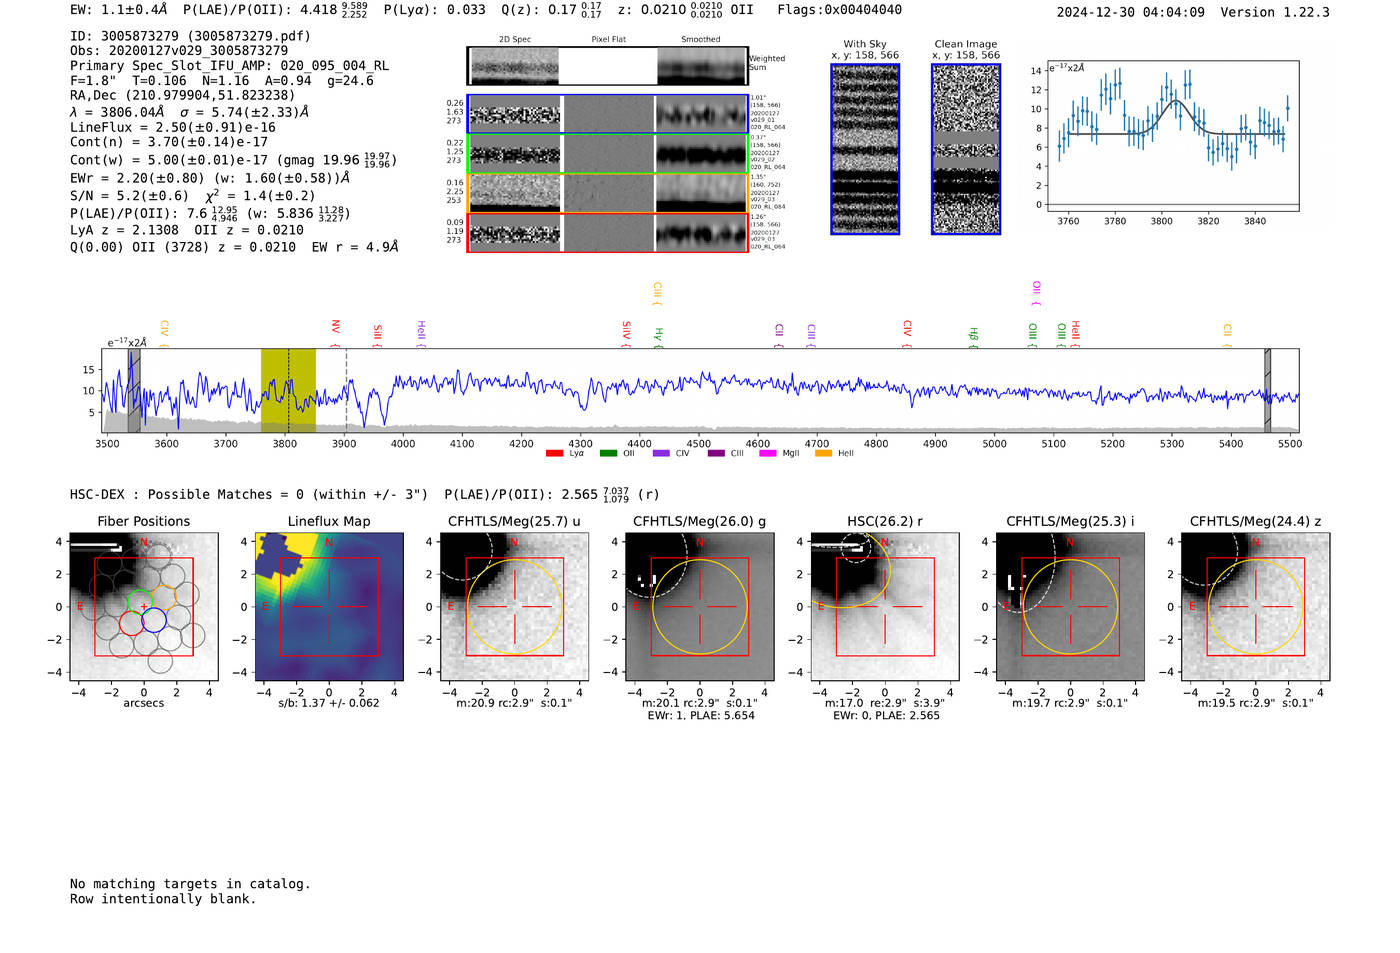Click the green Hγ line marker
Image resolution: width=1400 pixels, height=953 pixels.
click(658, 337)
